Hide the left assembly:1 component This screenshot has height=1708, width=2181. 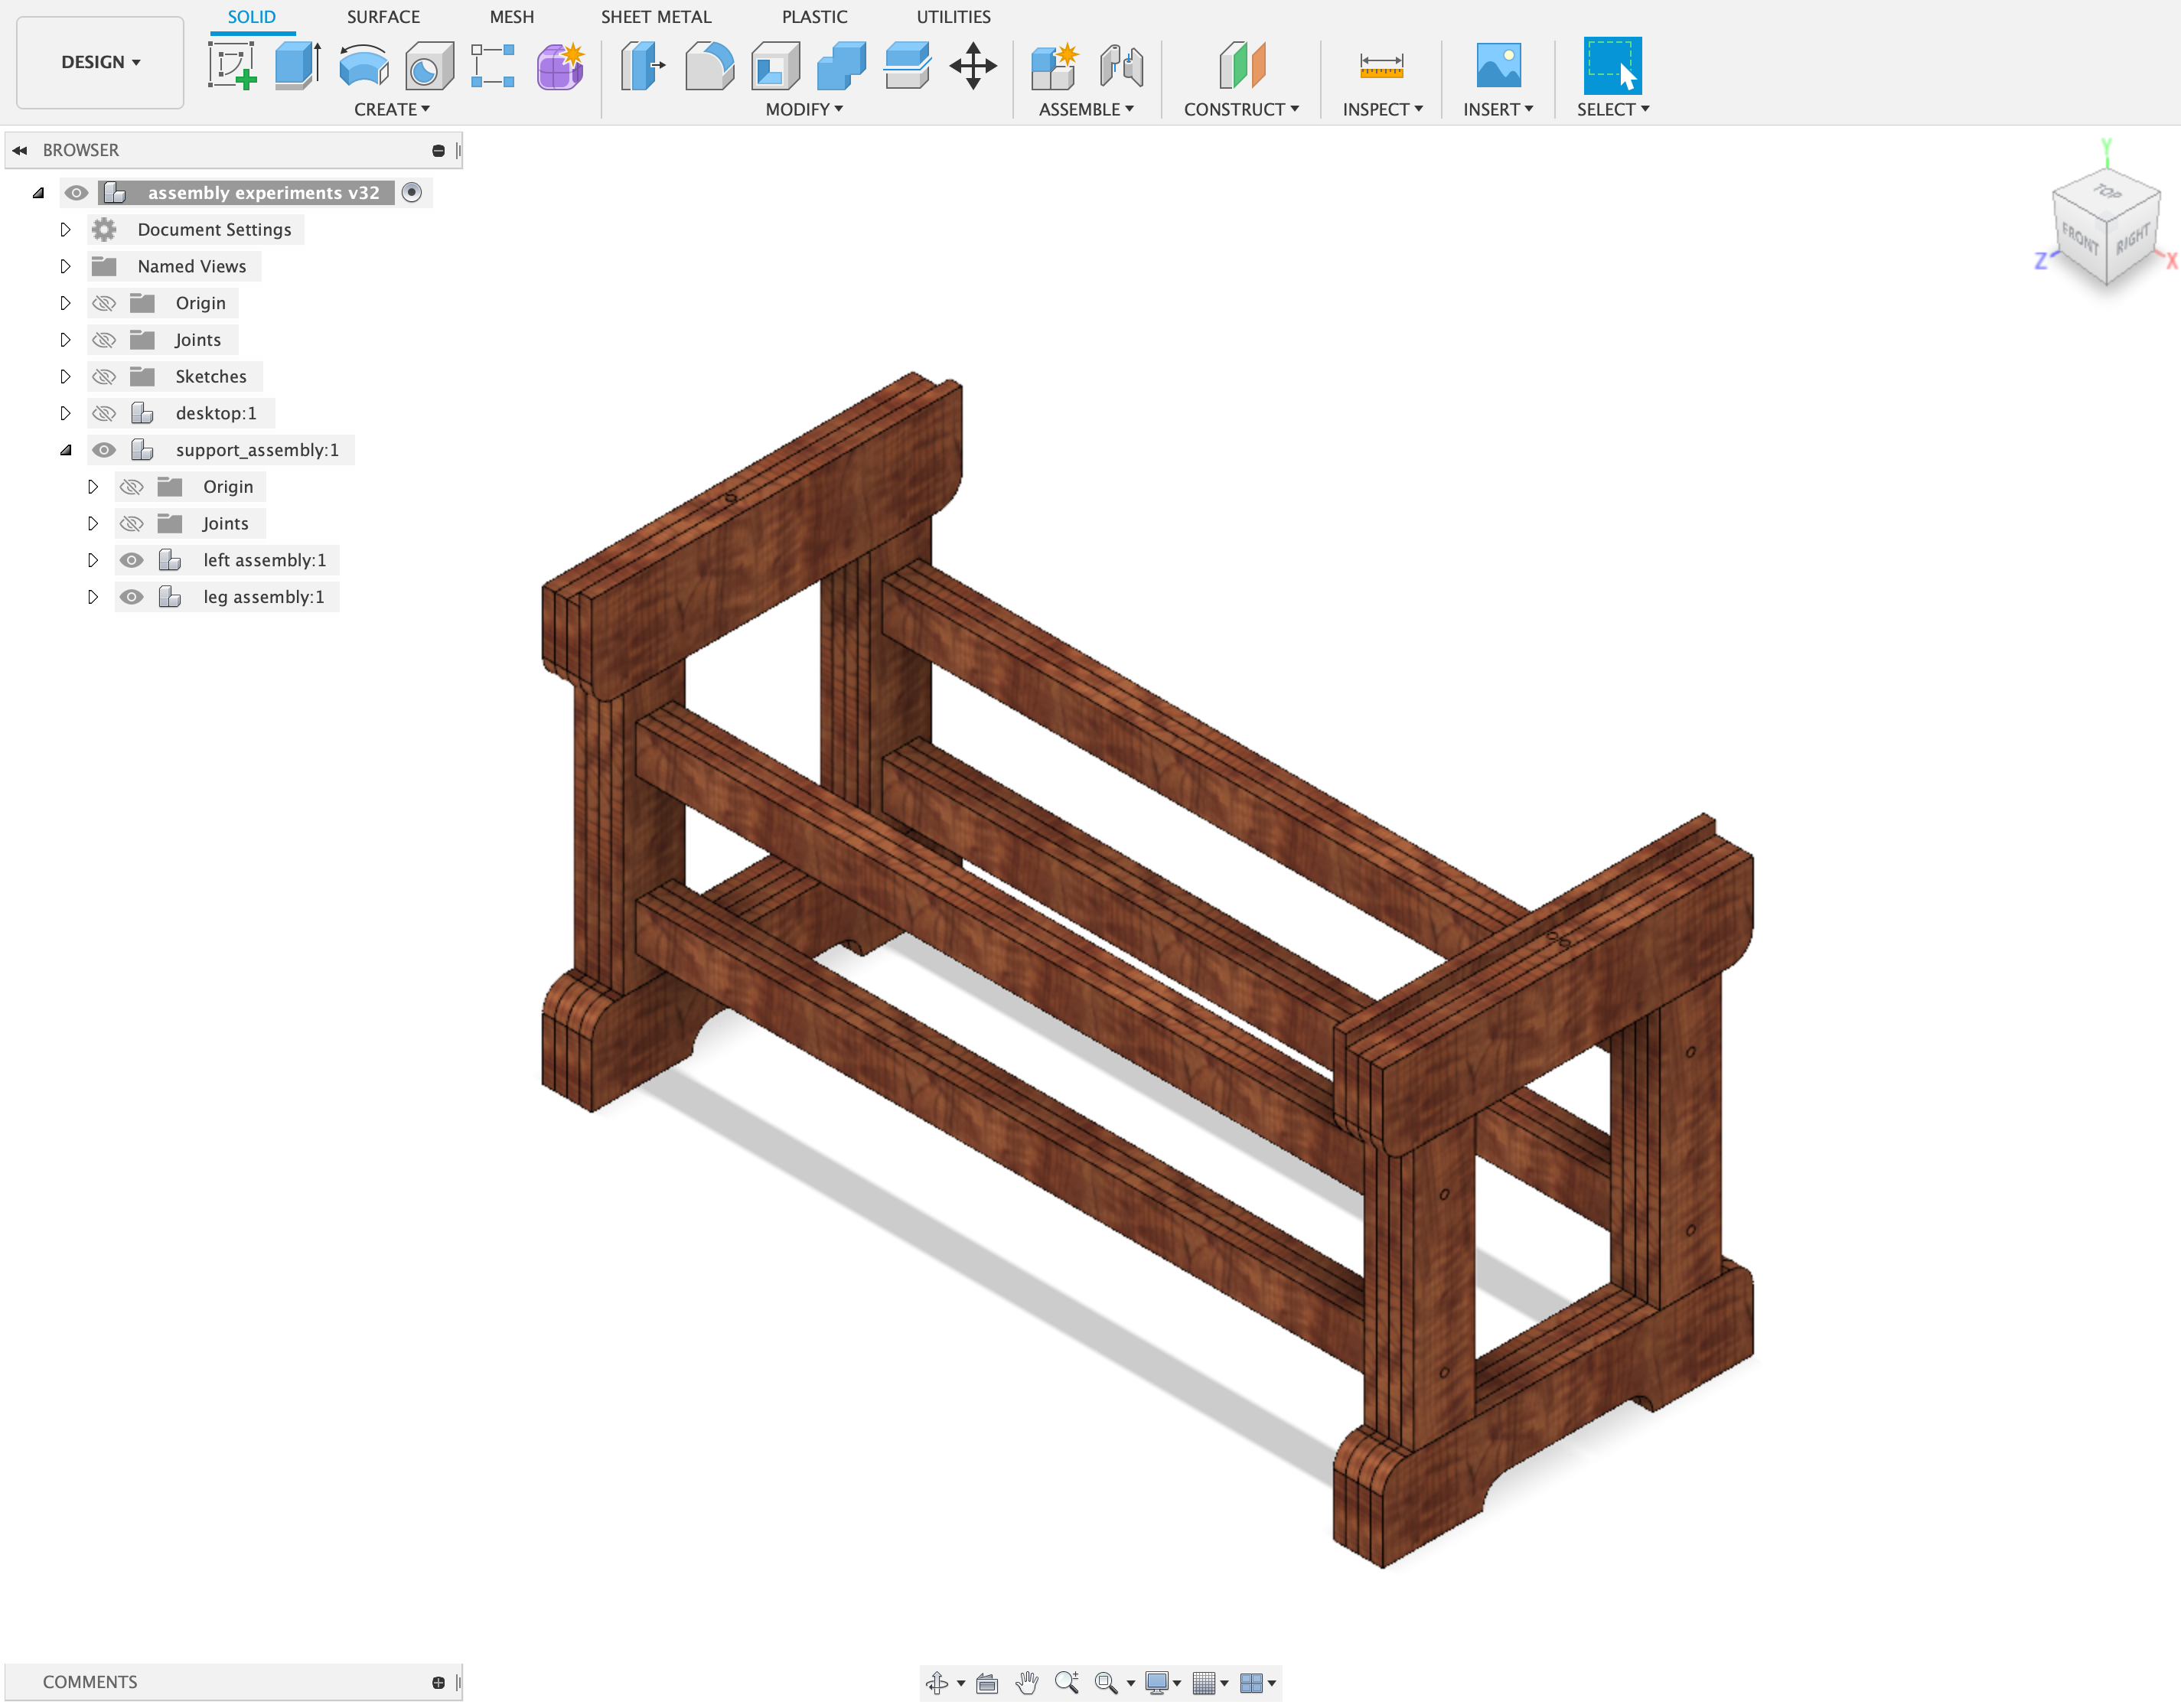(x=131, y=560)
